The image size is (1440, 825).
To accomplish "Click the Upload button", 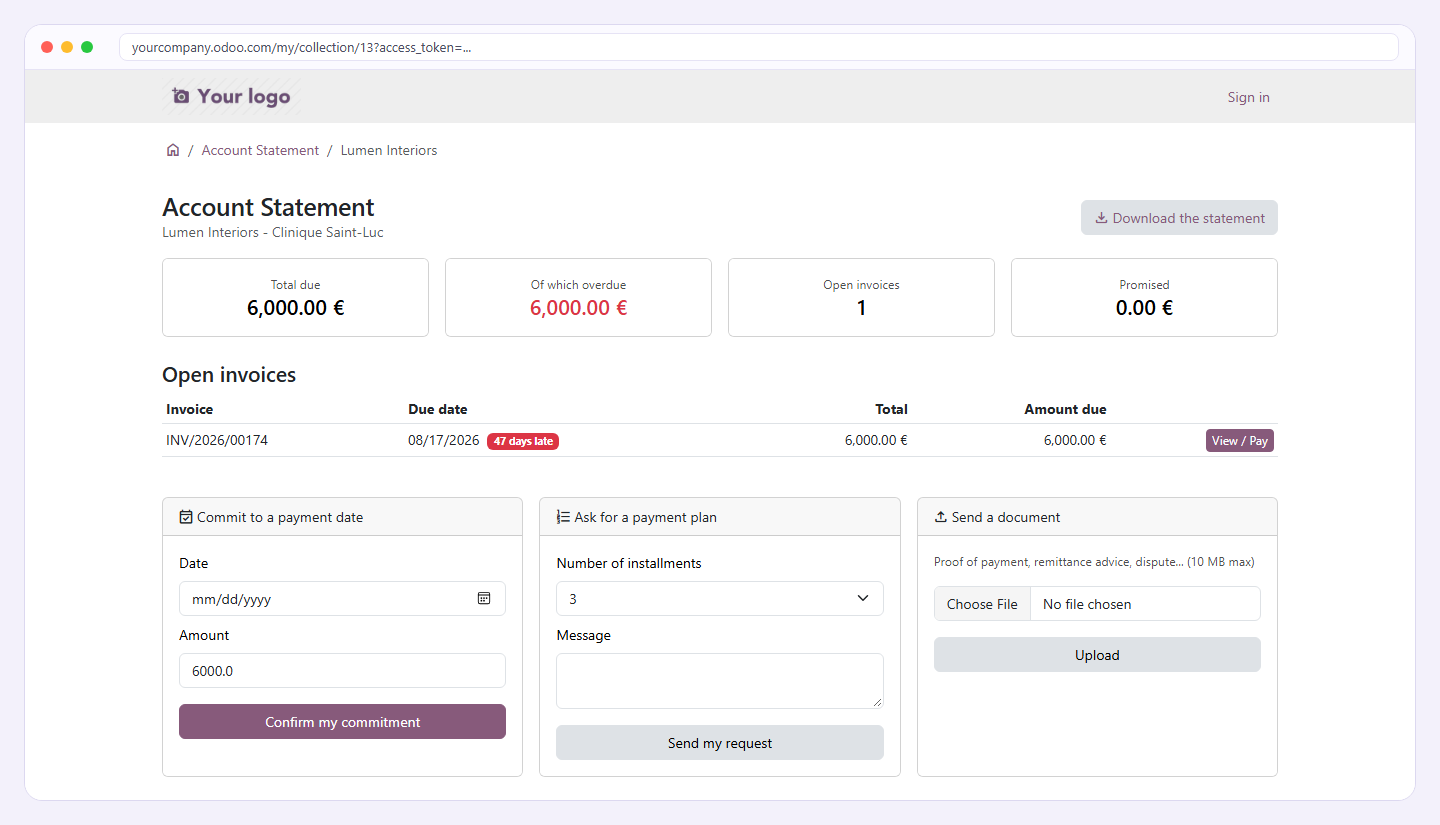I will 1097,655.
